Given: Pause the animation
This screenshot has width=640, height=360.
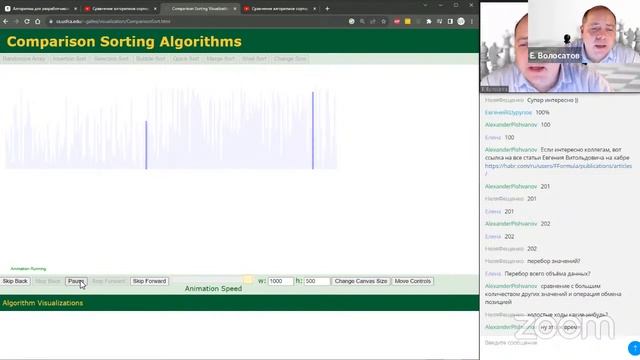Looking at the screenshot, I should tap(76, 281).
